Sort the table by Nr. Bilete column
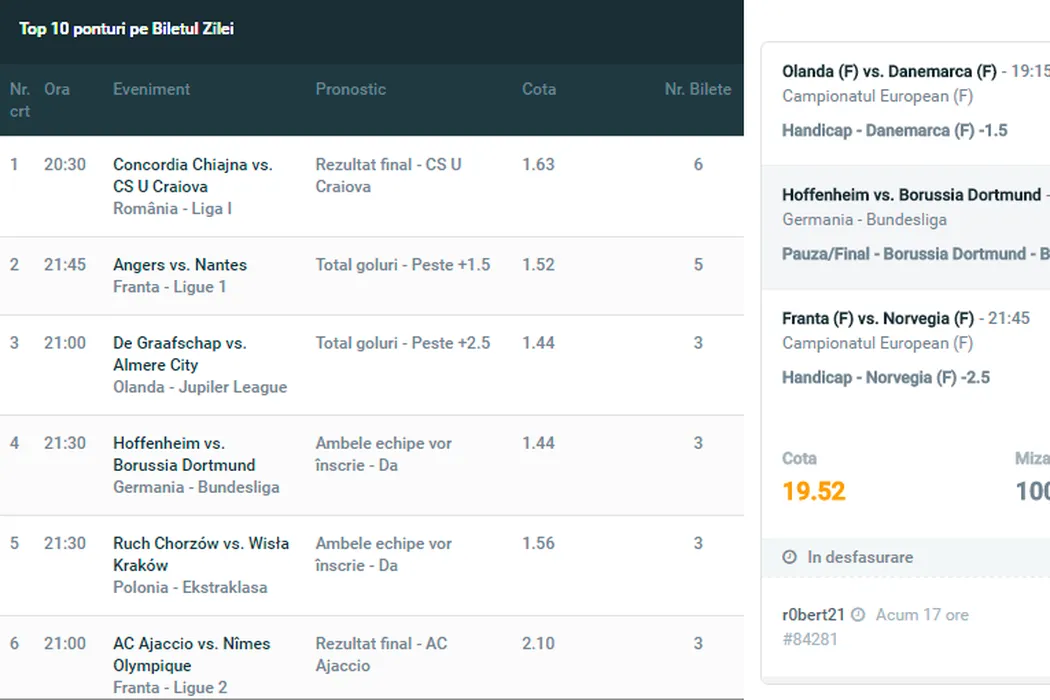 pyautogui.click(x=697, y=89)
